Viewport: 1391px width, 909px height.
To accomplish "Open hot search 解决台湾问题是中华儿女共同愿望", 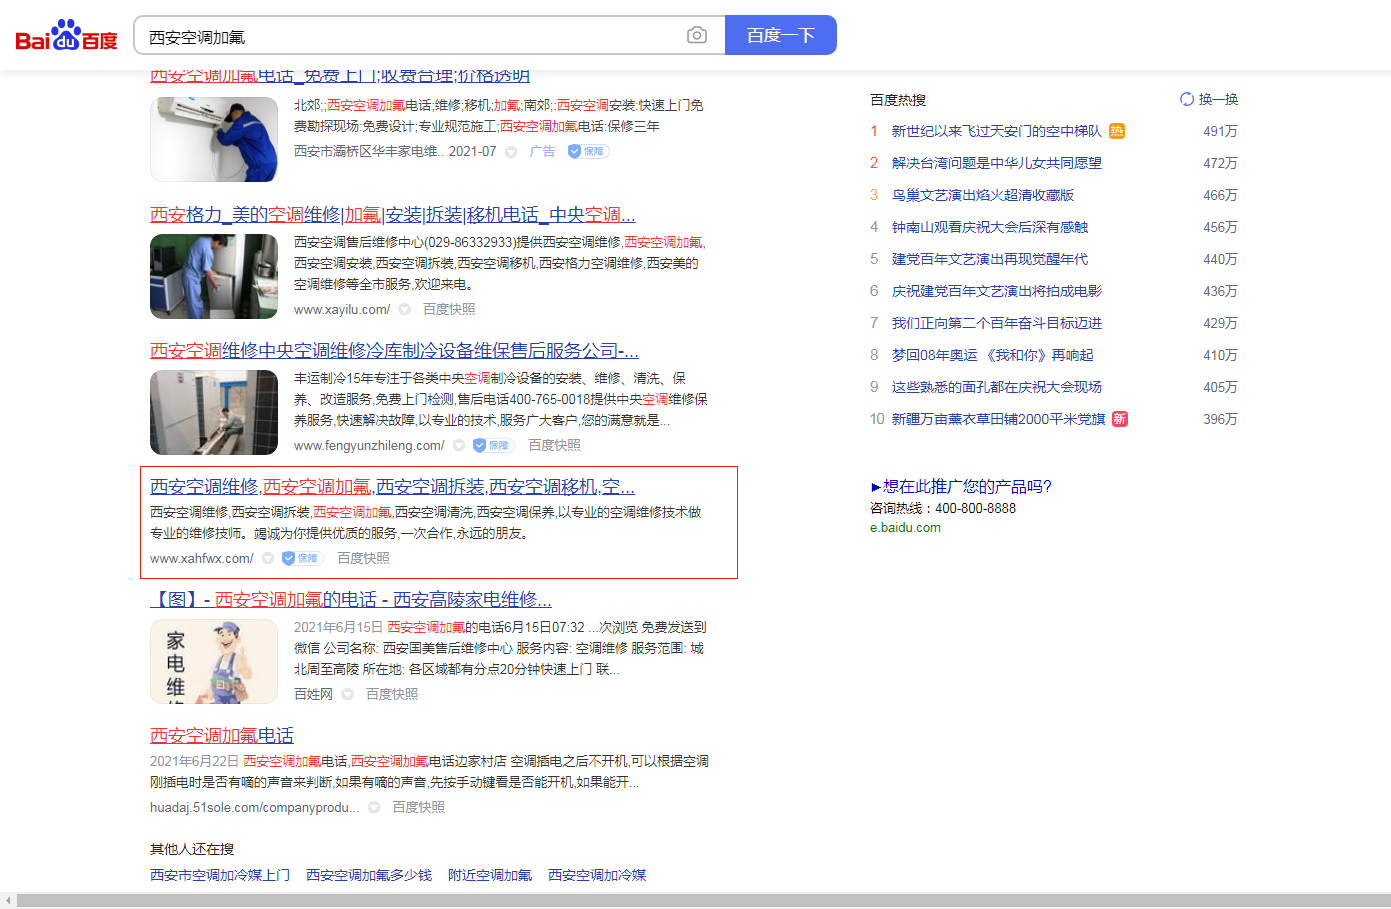I will (997, 163).
